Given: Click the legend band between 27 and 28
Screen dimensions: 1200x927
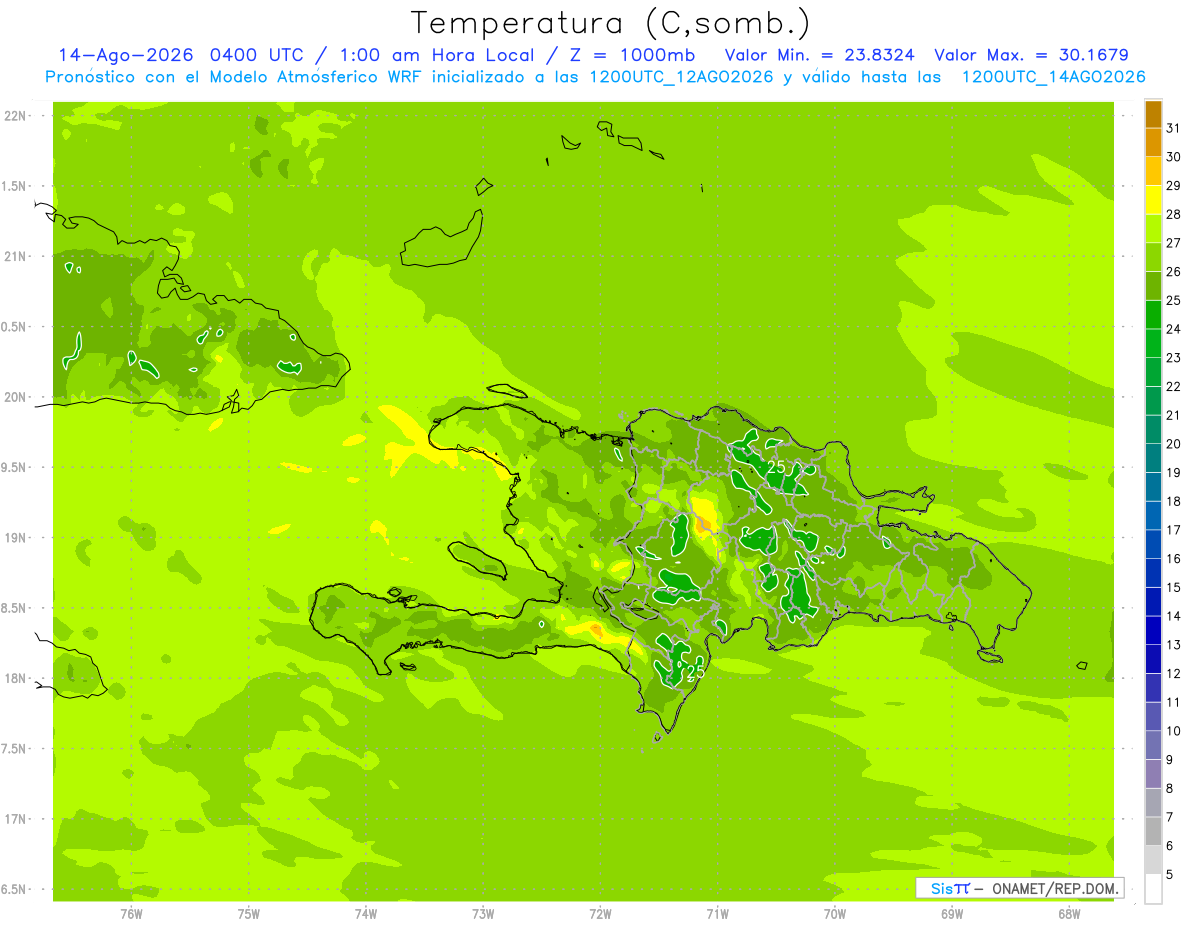Looking at the screenshot, I should click(x=1153, y=229).
